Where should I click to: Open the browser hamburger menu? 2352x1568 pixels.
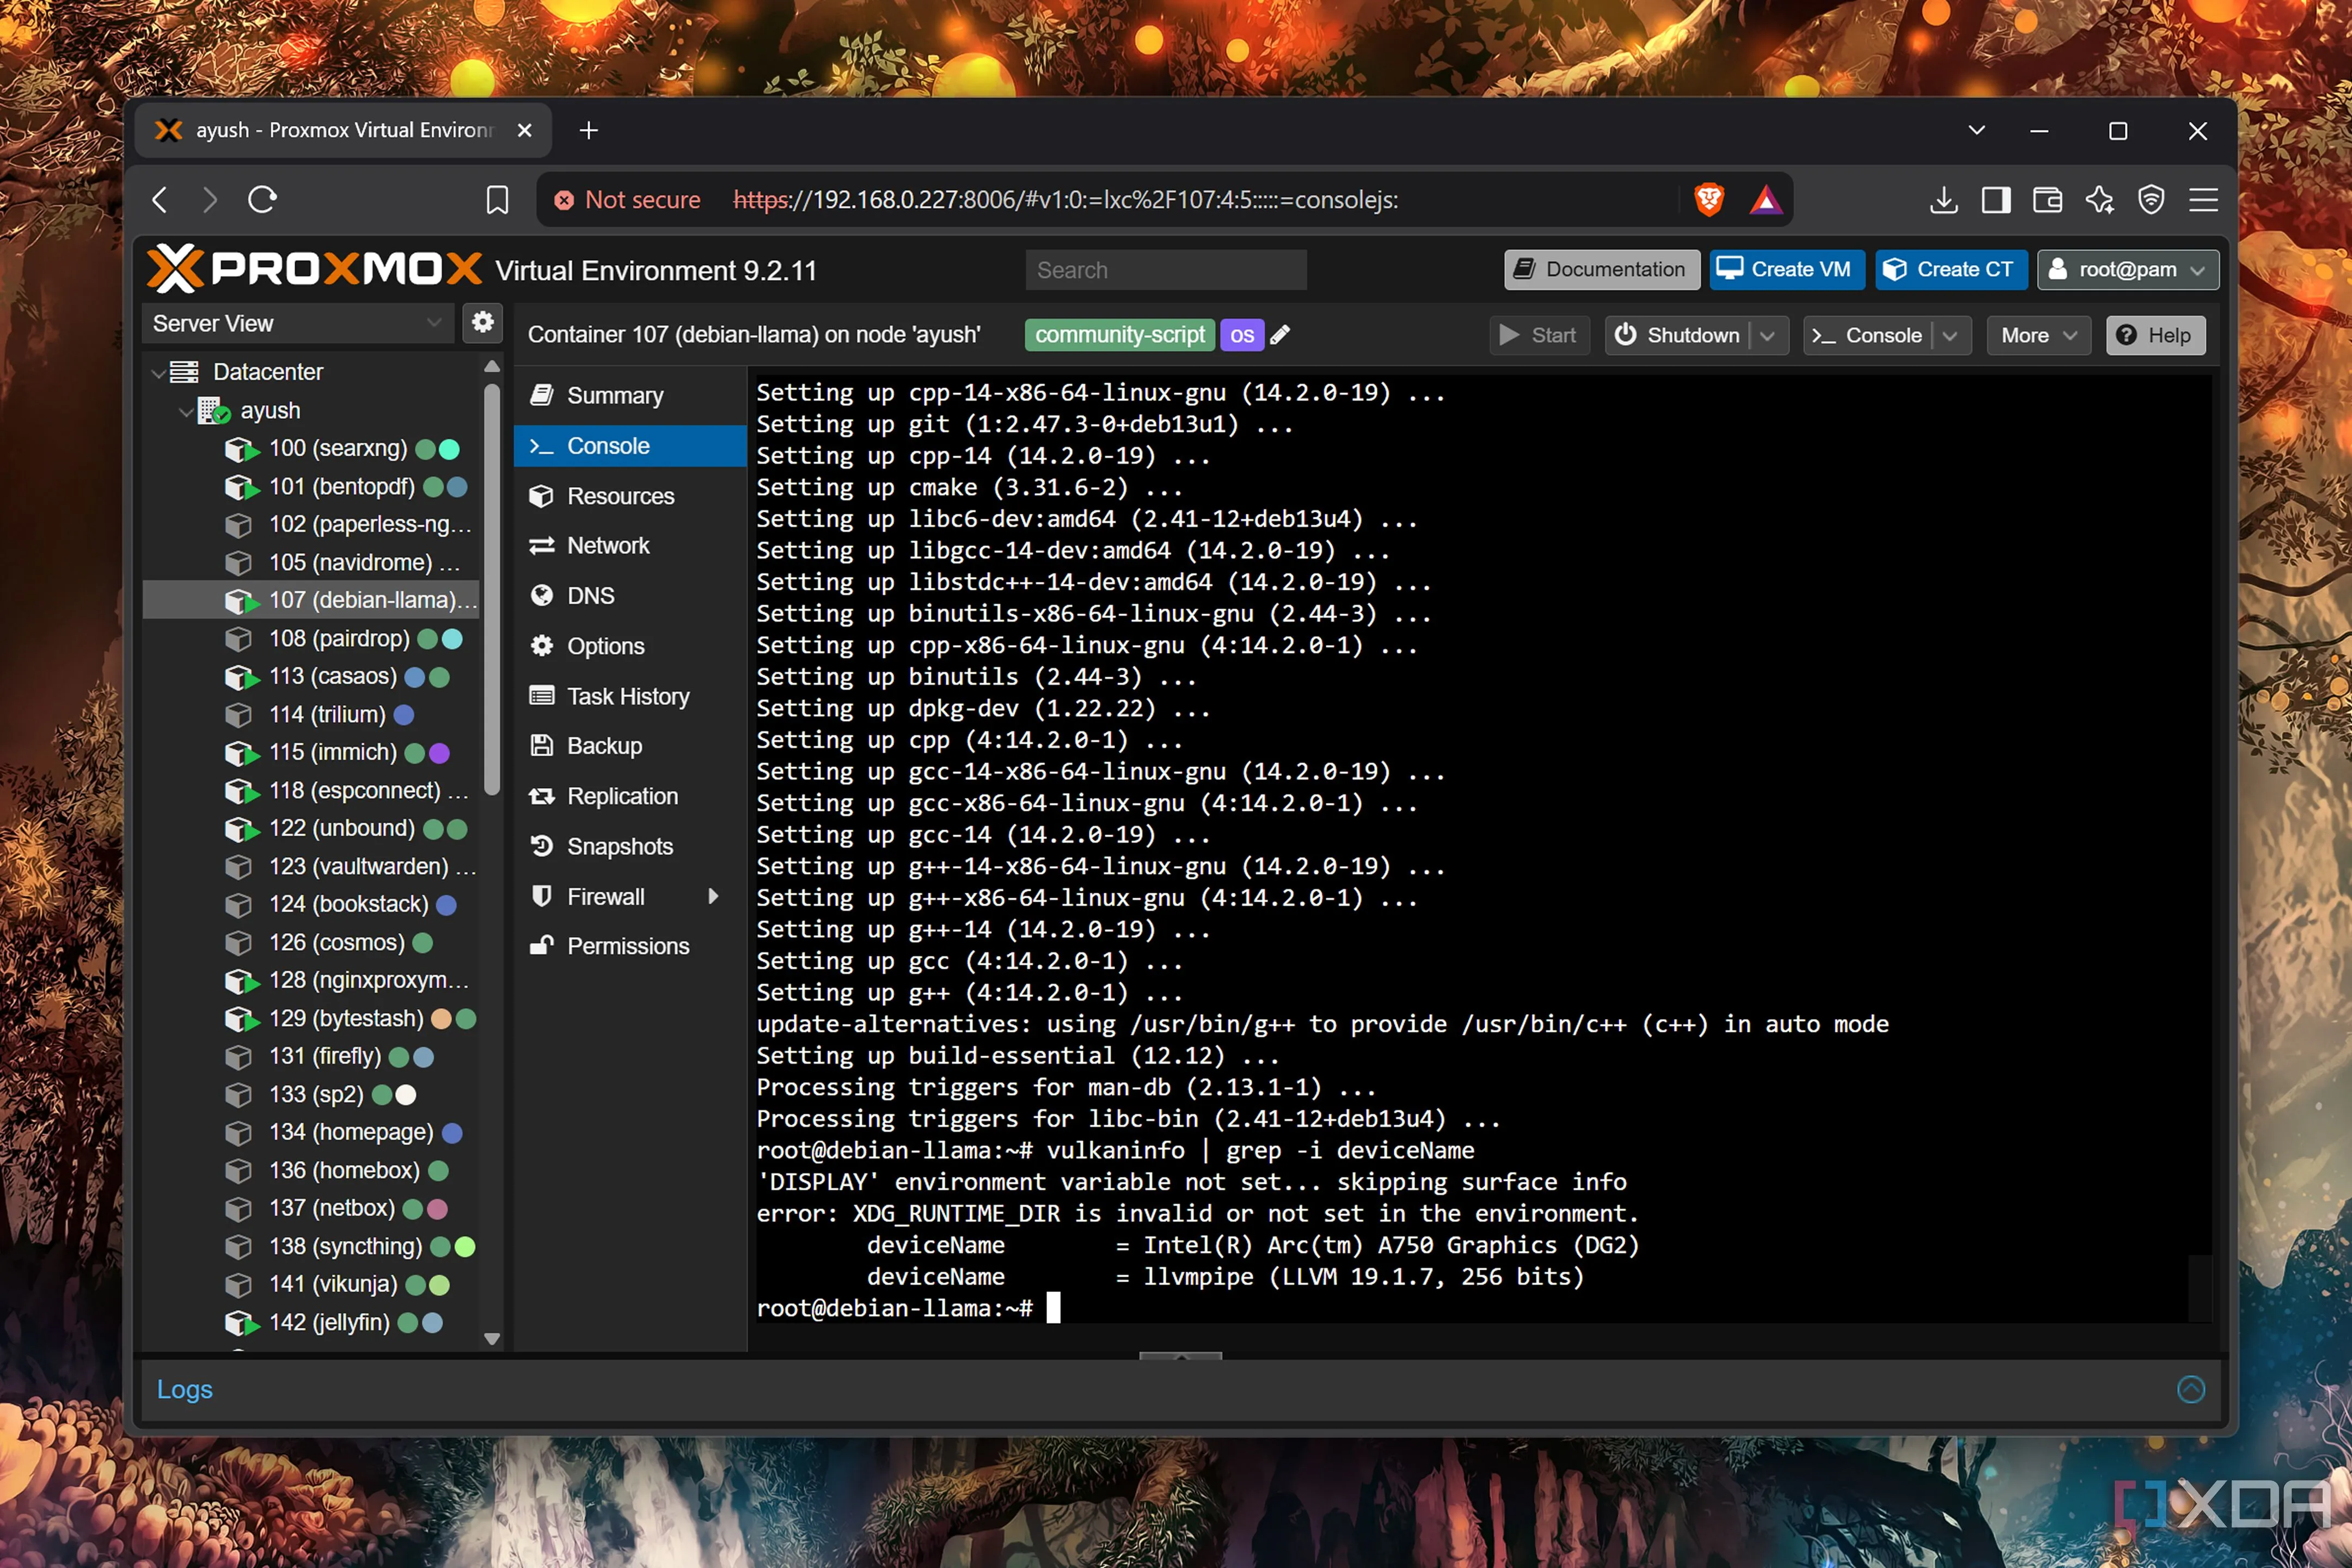pos(2203,200)
